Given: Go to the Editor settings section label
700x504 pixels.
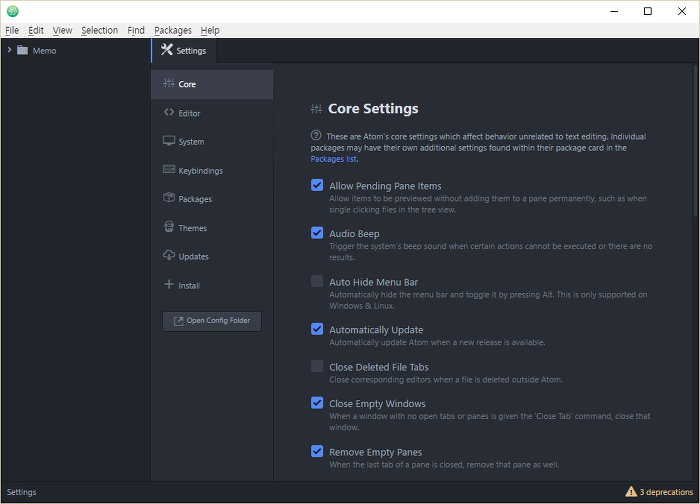Looking at the screenshot, I should coord(189,113).
